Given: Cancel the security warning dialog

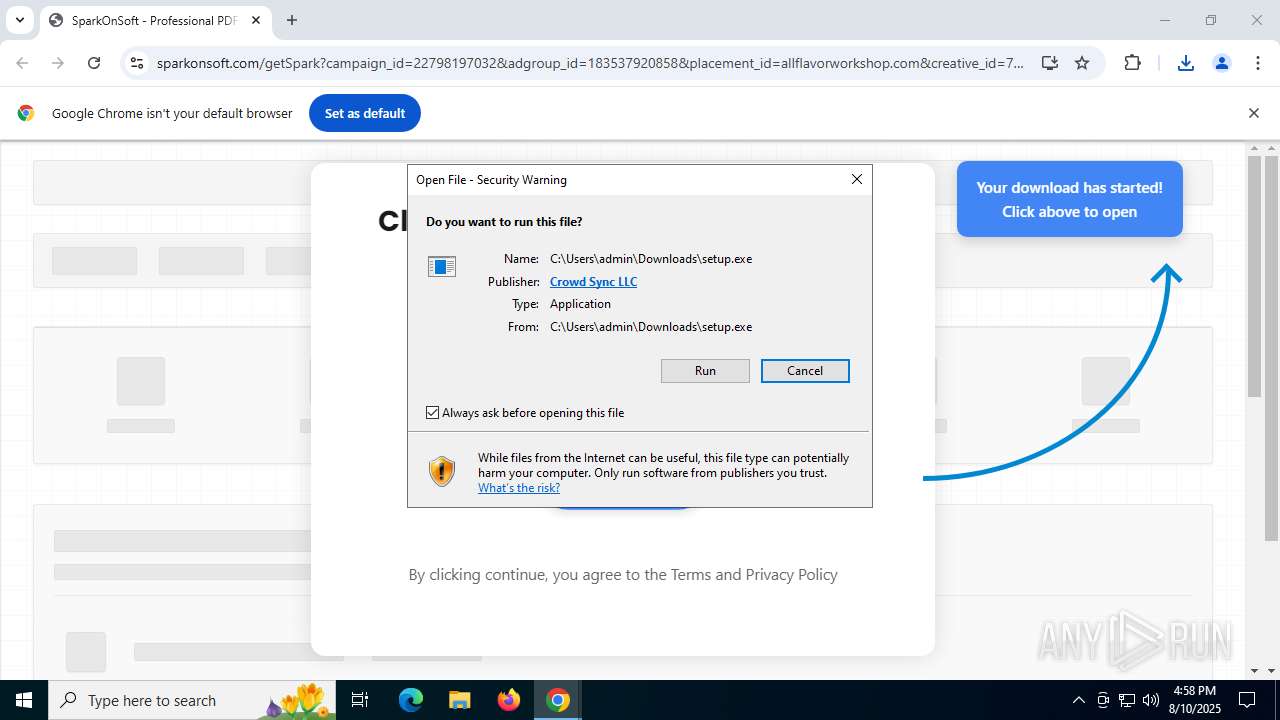Looking at the screenshot, I should 805,371.
